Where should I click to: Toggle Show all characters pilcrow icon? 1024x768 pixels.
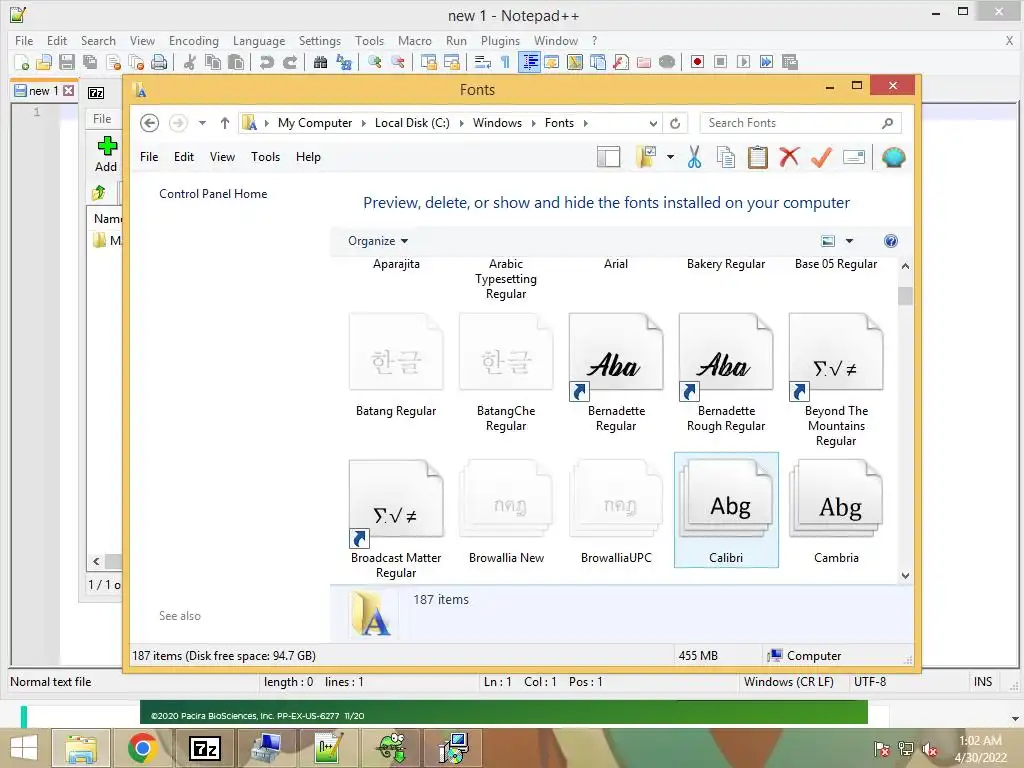coord(505,62)
